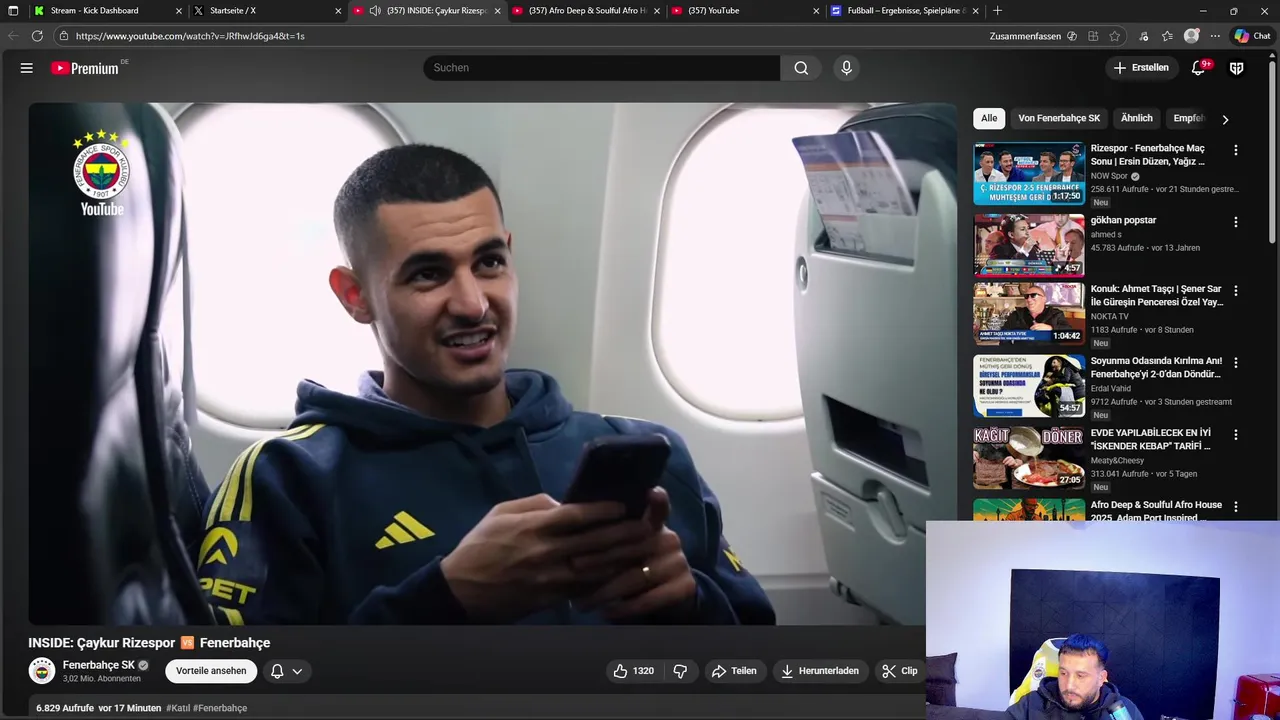Expand the notification preference chevron
Image resolution: width=1280 pixels, height=720 pixels.
[297, 671]
